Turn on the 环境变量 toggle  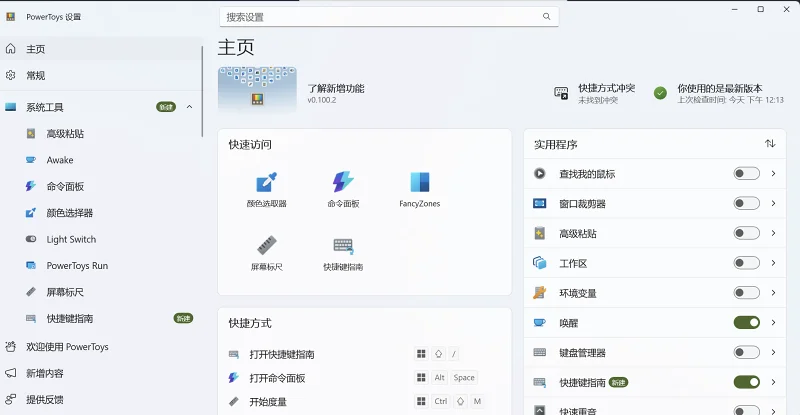click(746, 292)
